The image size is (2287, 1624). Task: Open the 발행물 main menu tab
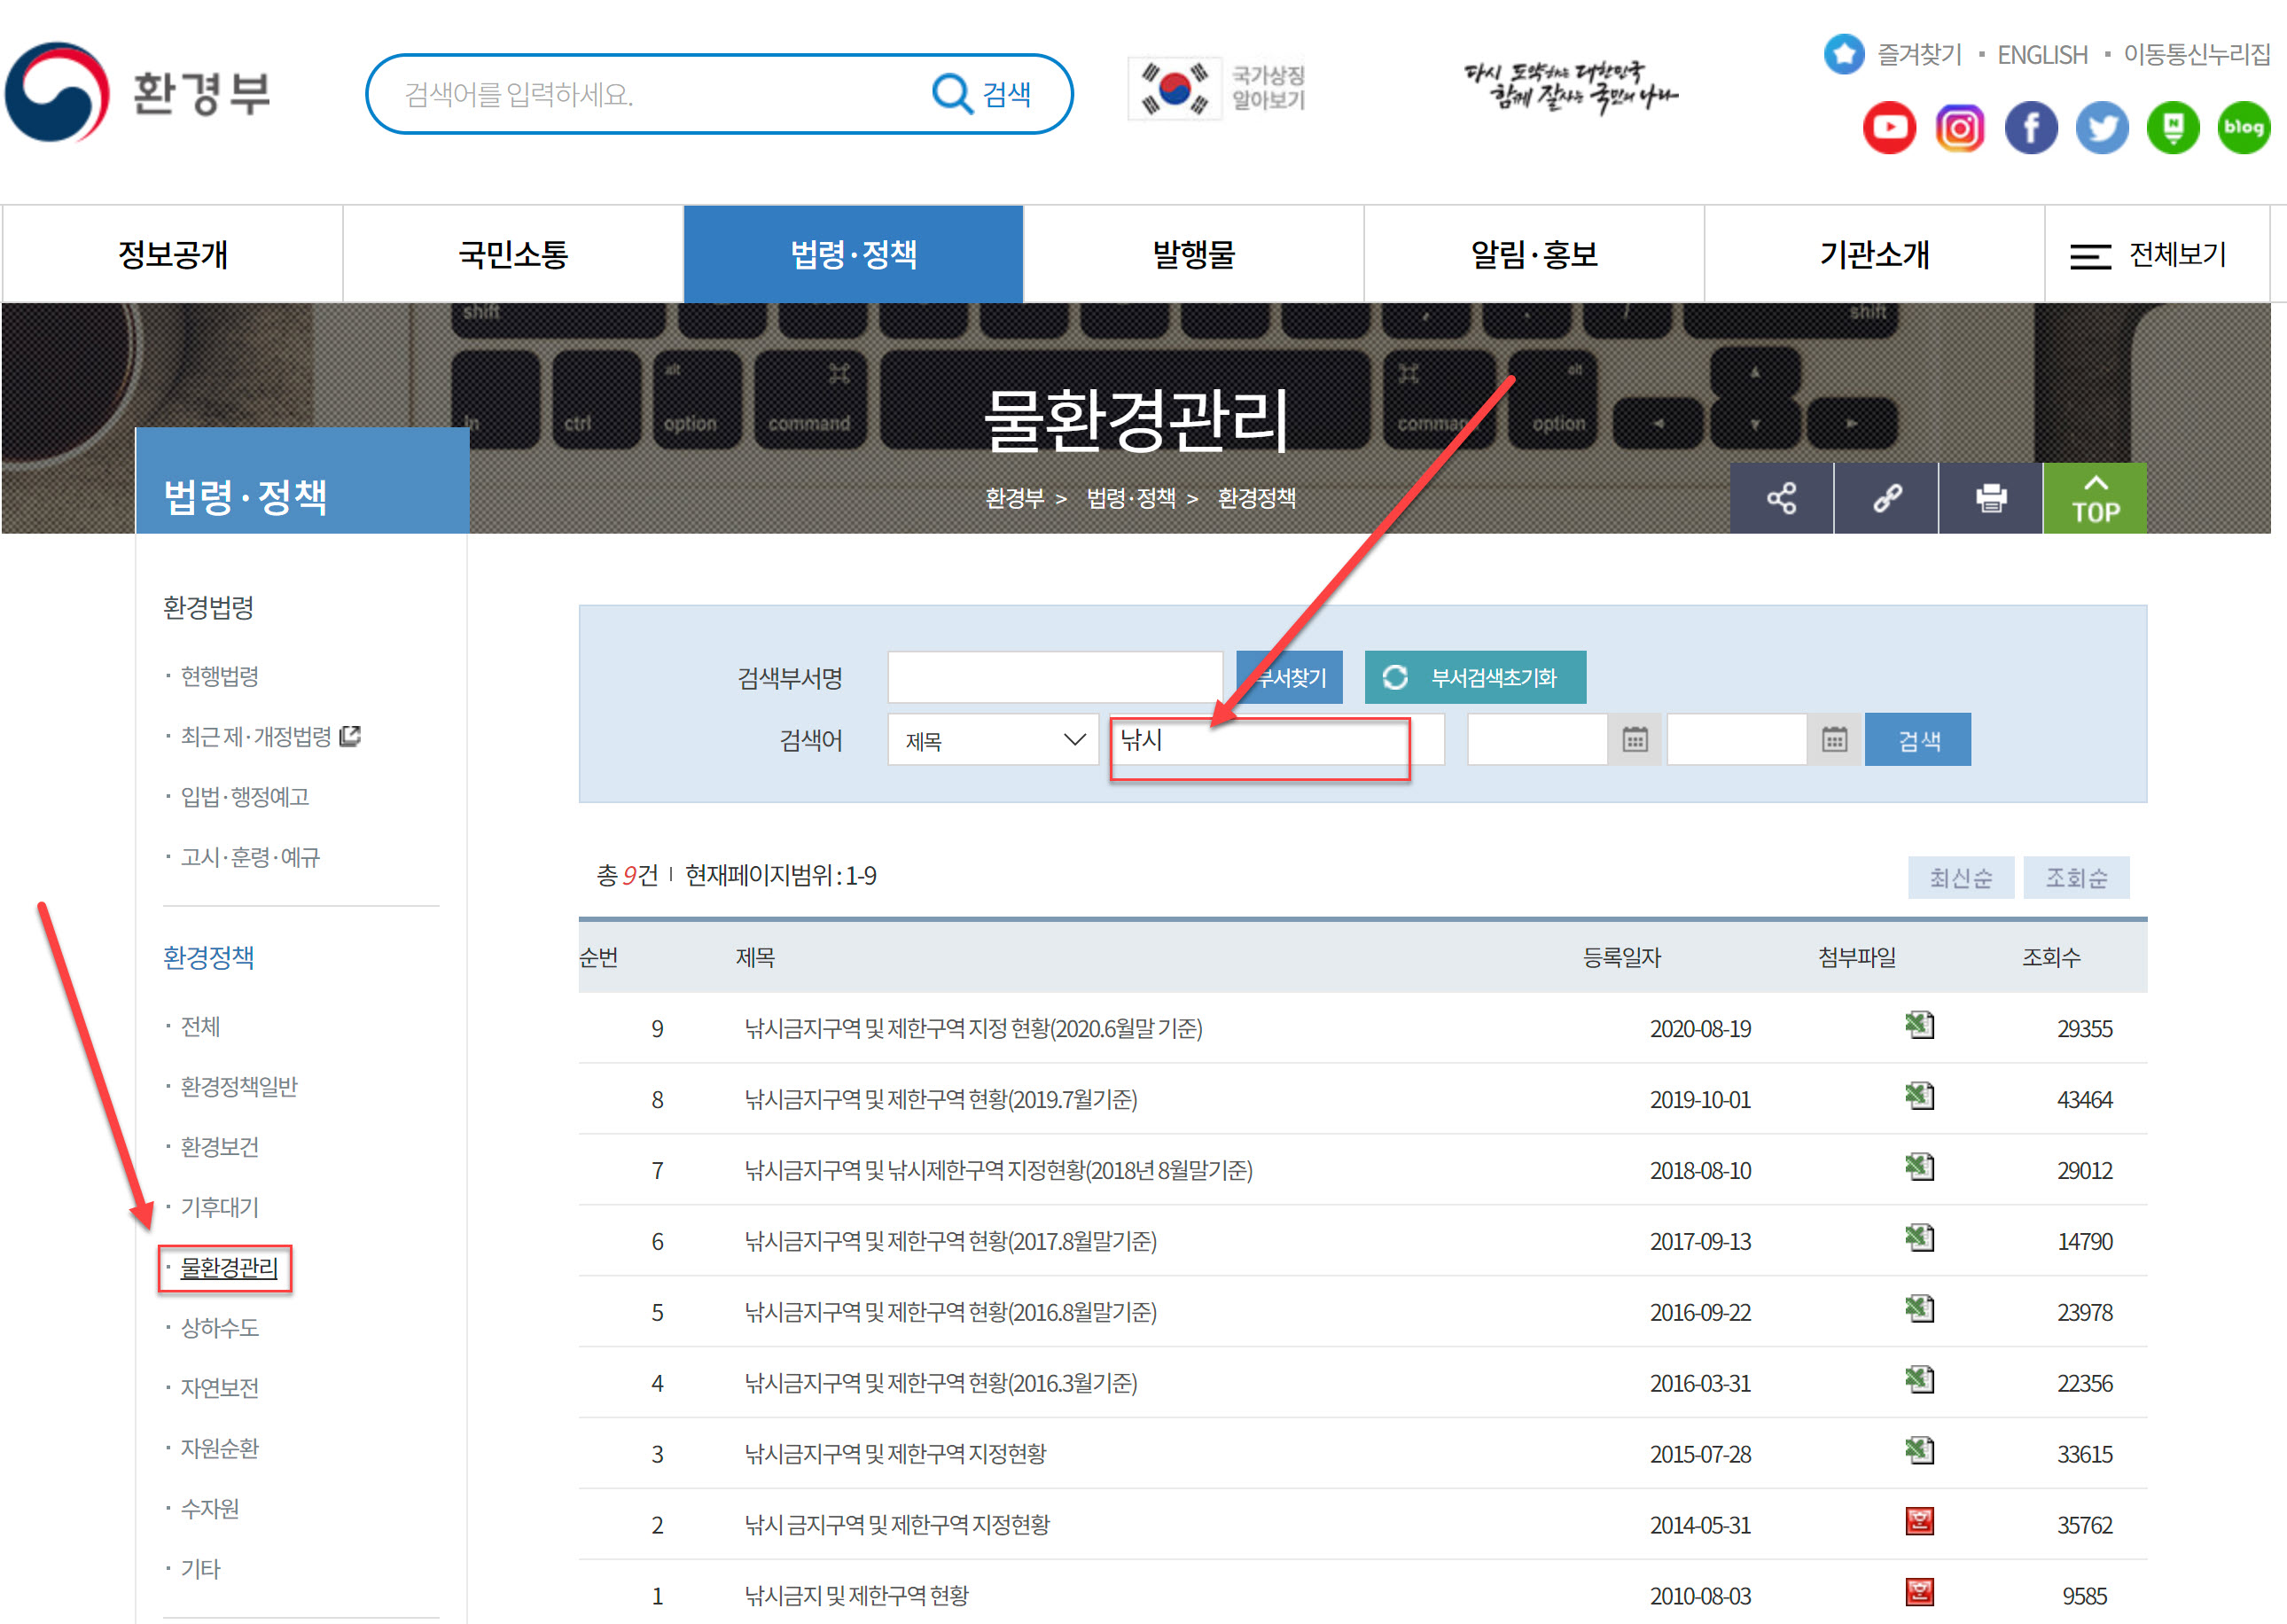[1193, 255]
